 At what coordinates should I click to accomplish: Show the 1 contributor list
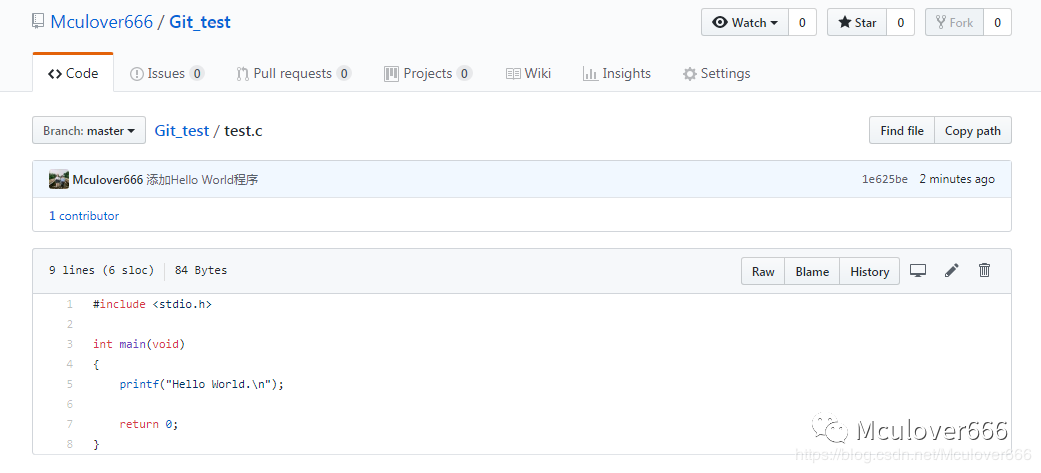84,216
